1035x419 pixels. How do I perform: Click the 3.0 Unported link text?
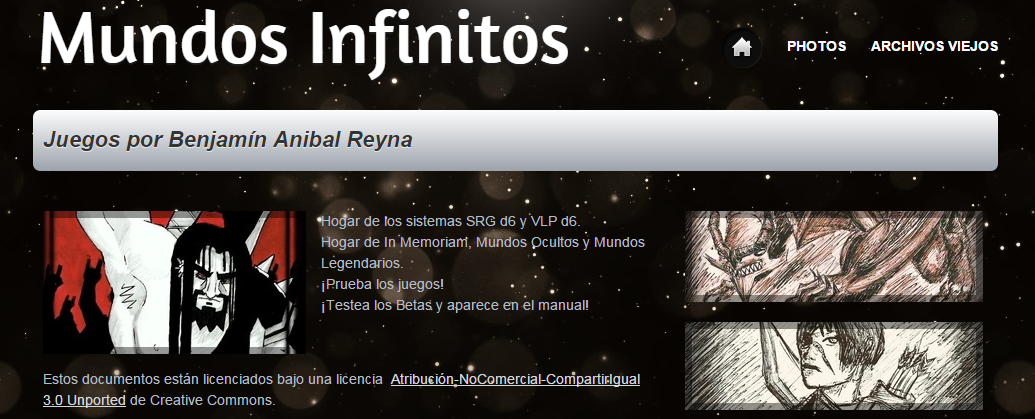click(84, 401)
